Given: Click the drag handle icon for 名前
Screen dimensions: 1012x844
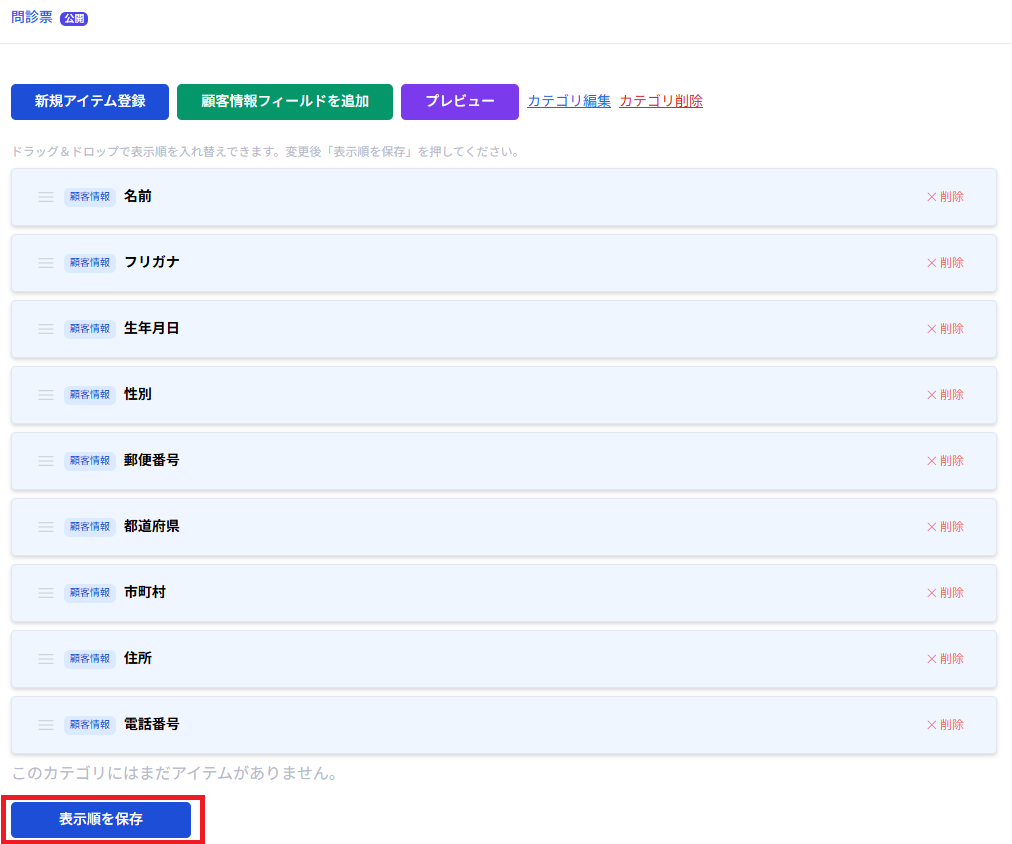Looking at the screenshot, I should [46, 197].
